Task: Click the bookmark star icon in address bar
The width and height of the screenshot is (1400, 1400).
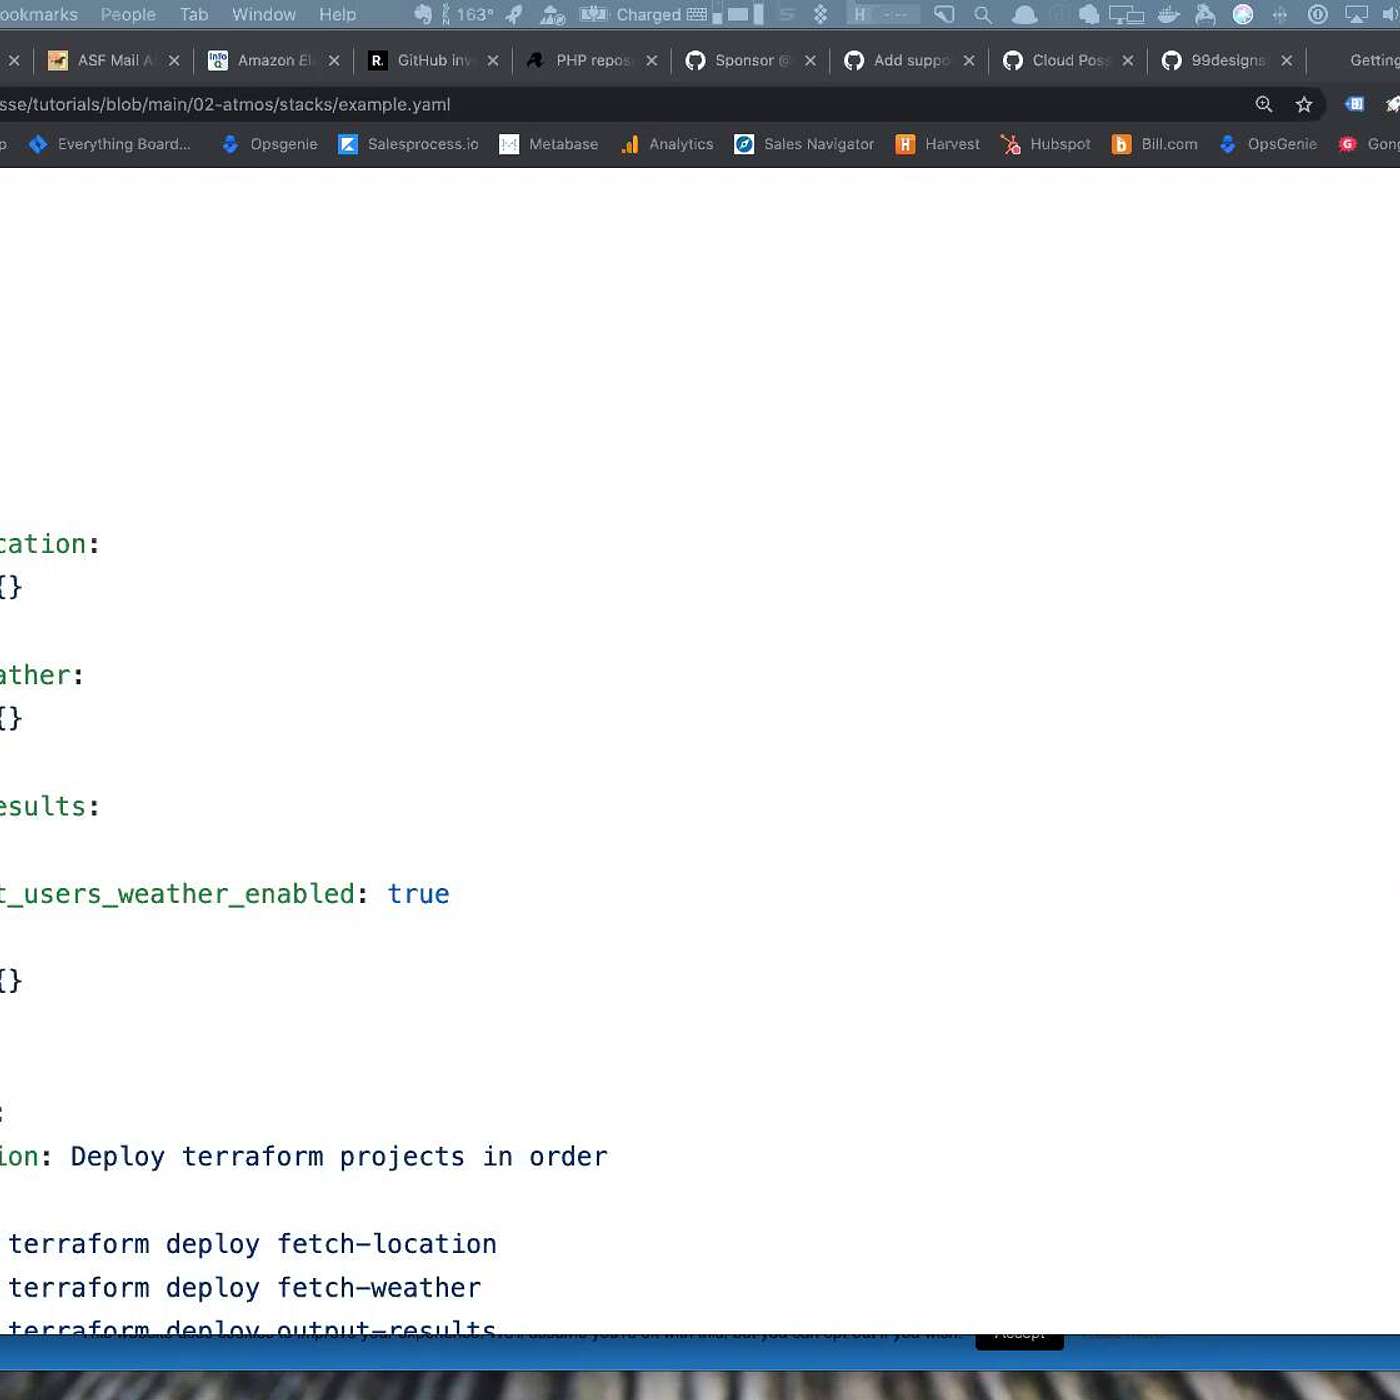Action: (x=1303, y=104)
